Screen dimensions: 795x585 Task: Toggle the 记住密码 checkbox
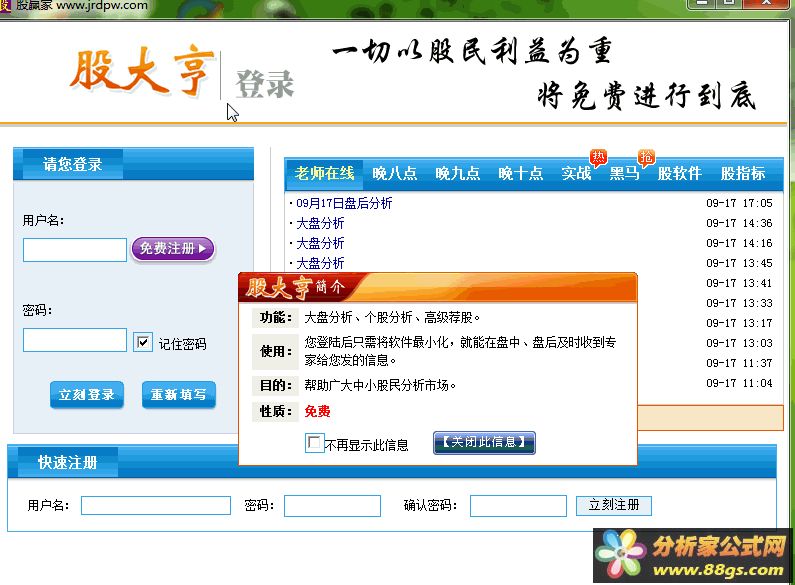[x=143, y=342]
